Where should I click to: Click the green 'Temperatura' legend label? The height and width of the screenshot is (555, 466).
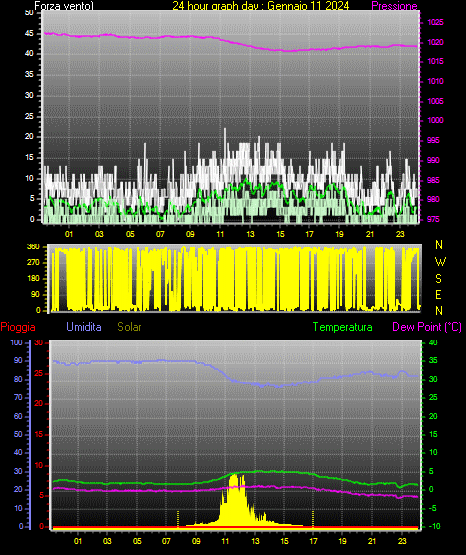(343, 327)
